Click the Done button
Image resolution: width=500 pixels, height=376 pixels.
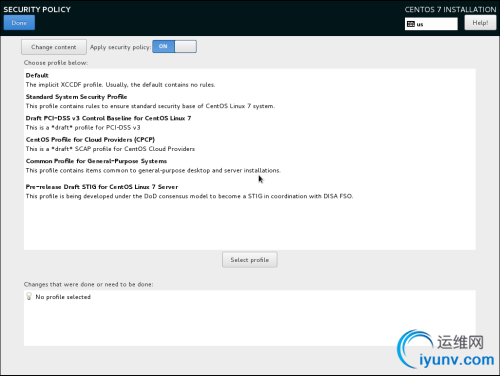[19, 23]
